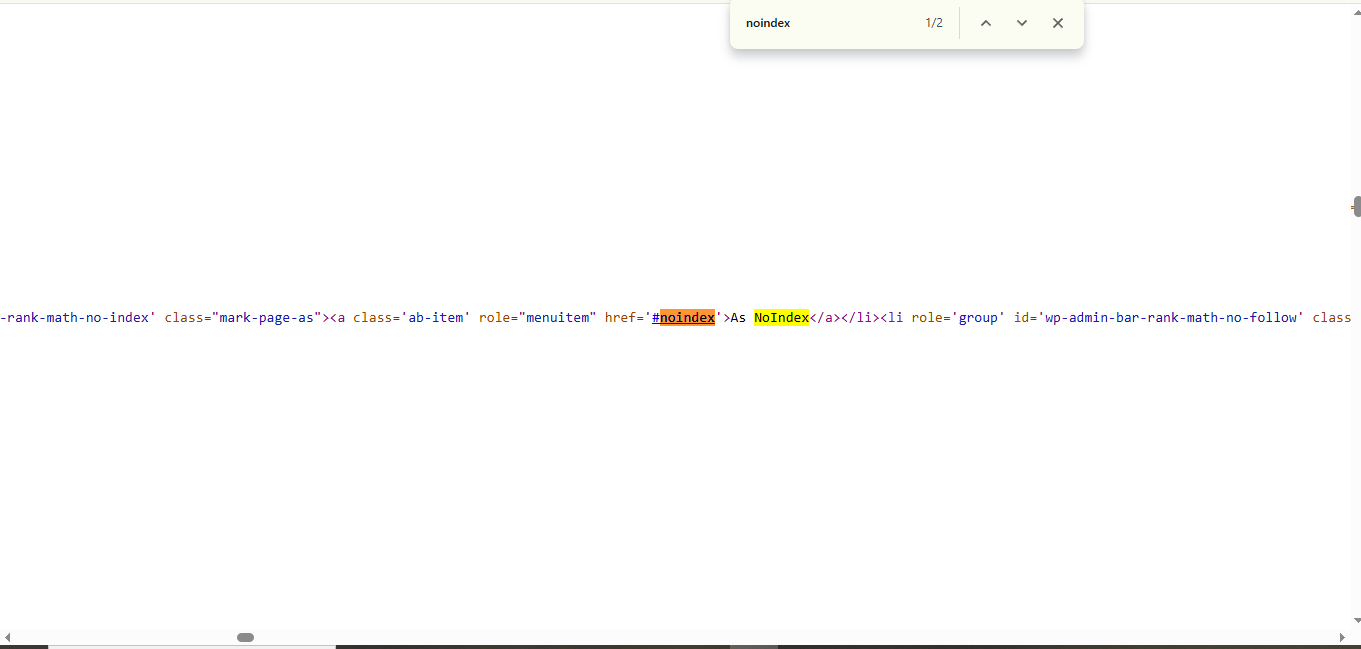The height and width of the screenshot is (649, 1361).
Task: Open the #noindex href link
Action: pos(683,318)
